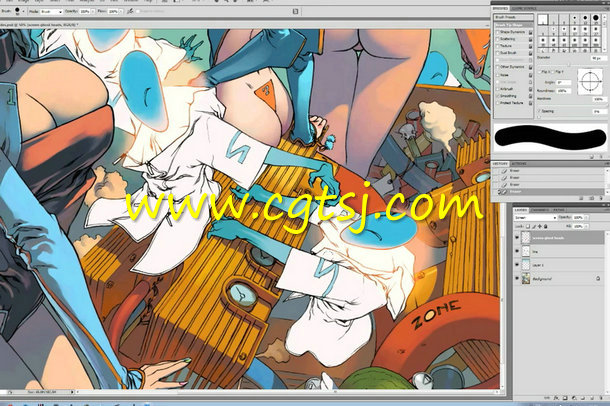Create new brush icon below stroke preview
Viewport: 610px width, 406px height.
pos(593,157)
